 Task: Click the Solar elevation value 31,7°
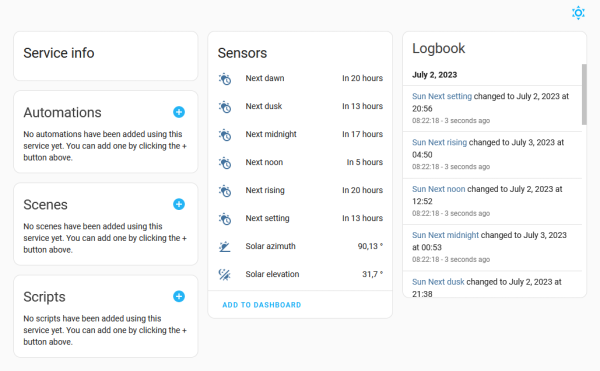[372, 274]
